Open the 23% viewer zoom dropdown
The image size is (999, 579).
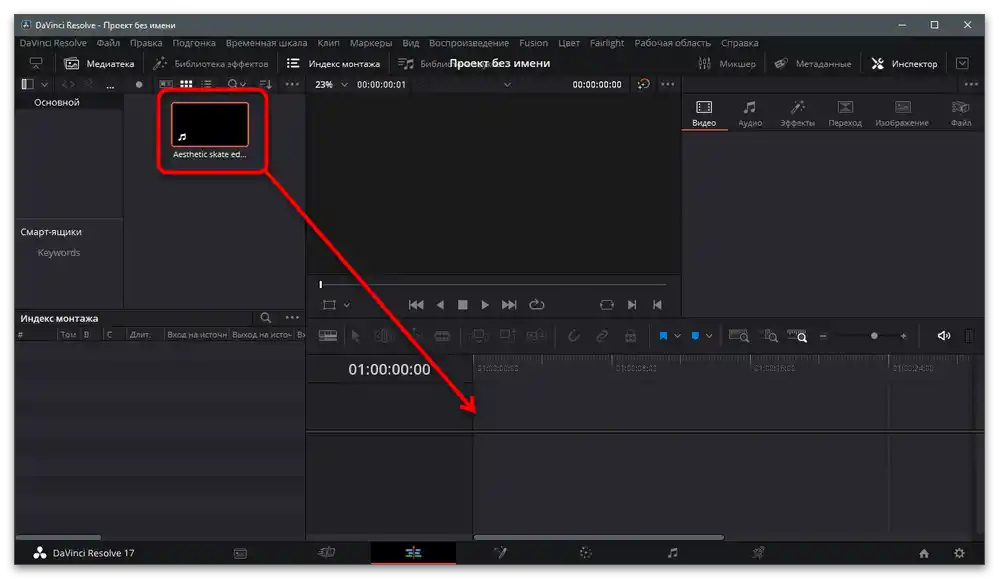(x=331, y=84)
